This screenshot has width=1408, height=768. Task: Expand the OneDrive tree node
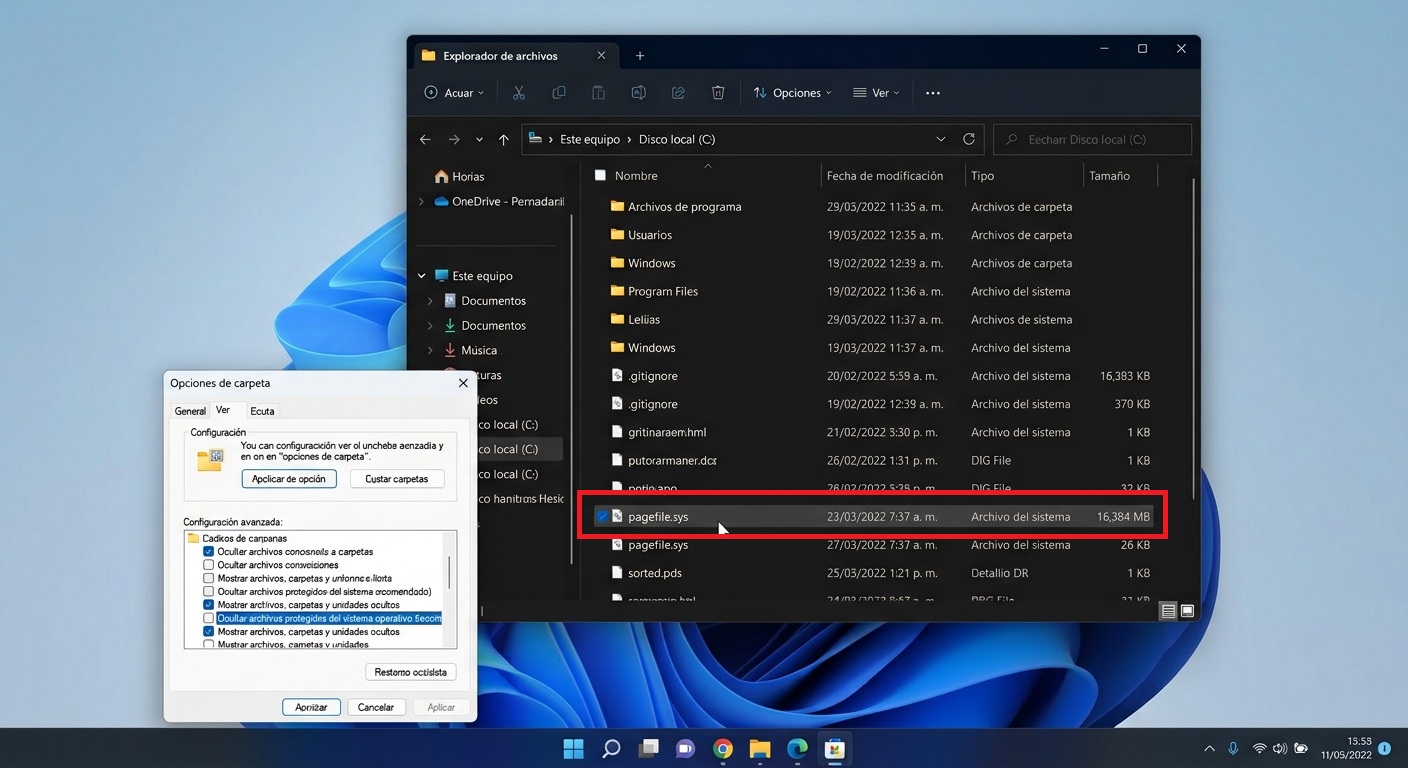[422, 201]
